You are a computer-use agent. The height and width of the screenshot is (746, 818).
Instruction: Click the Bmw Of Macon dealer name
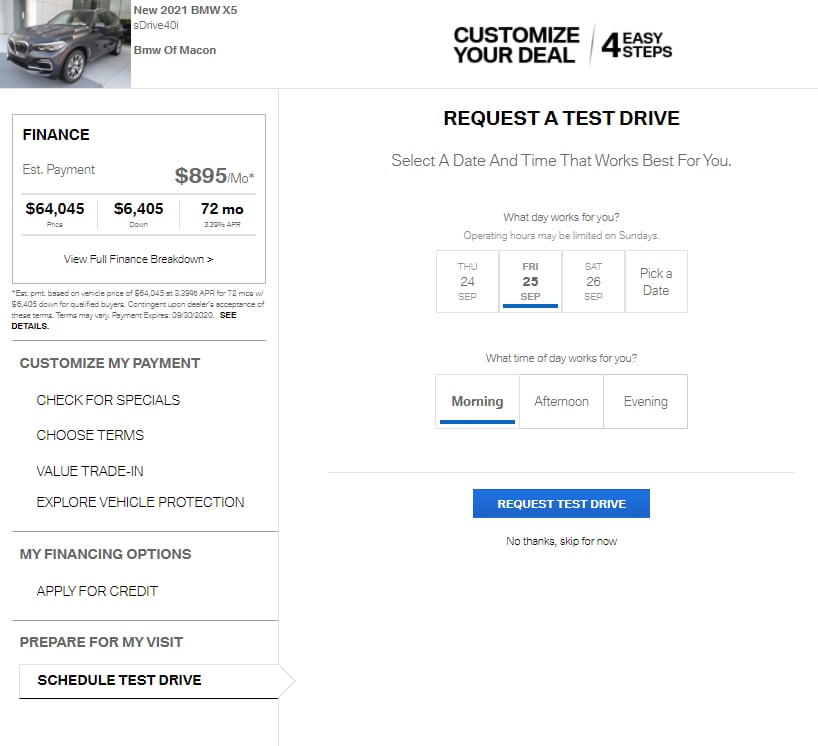point(175,50)
